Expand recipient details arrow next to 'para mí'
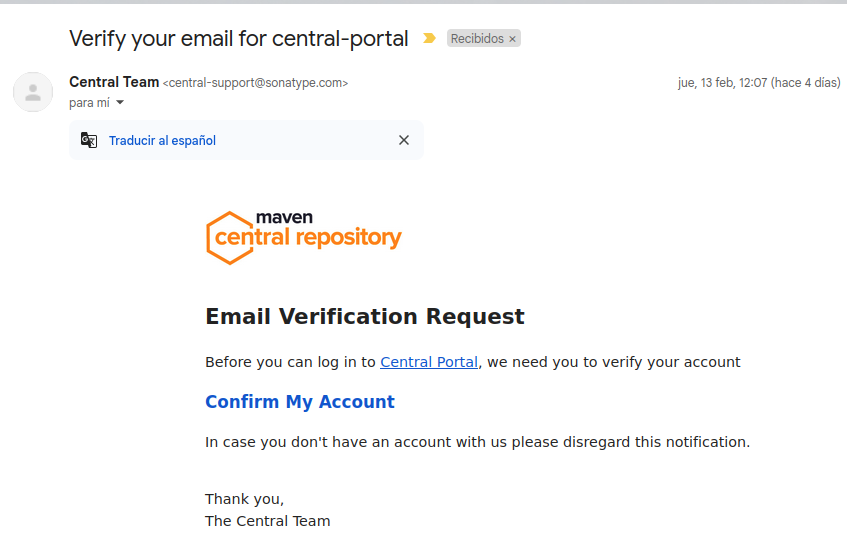 [x=120, y=103]
